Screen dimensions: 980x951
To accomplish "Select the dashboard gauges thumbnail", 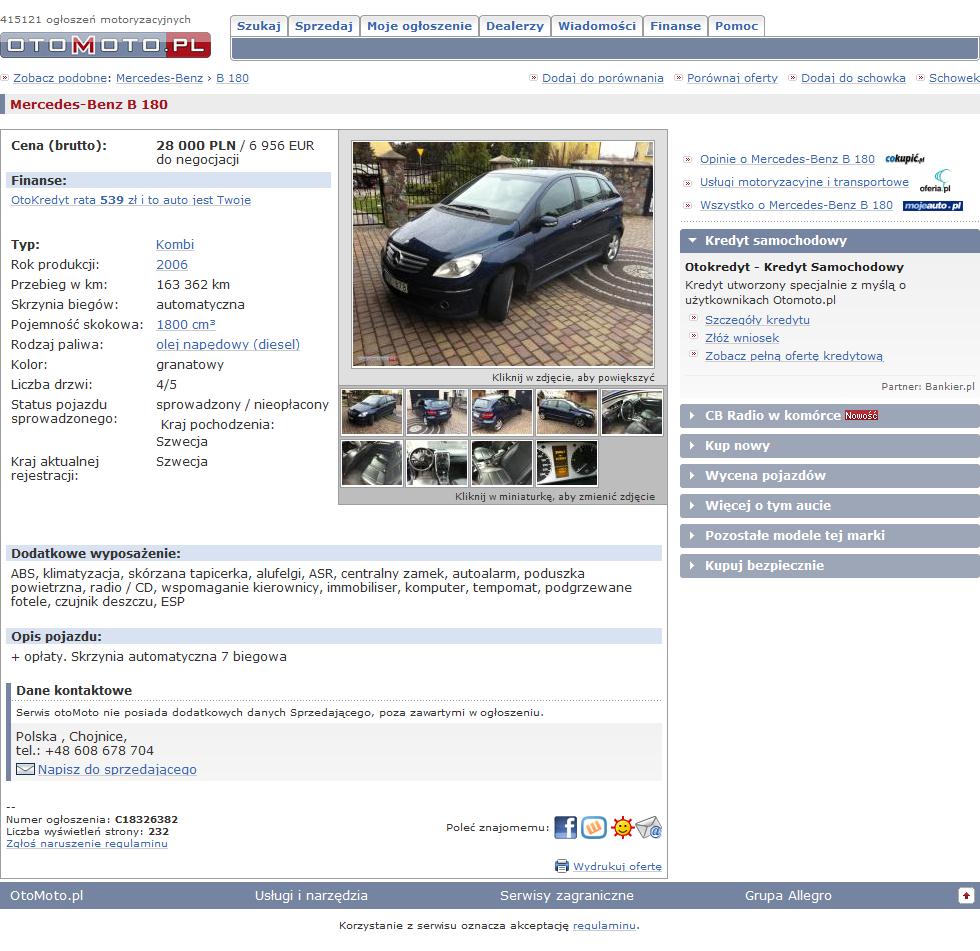I will (567, 463).
